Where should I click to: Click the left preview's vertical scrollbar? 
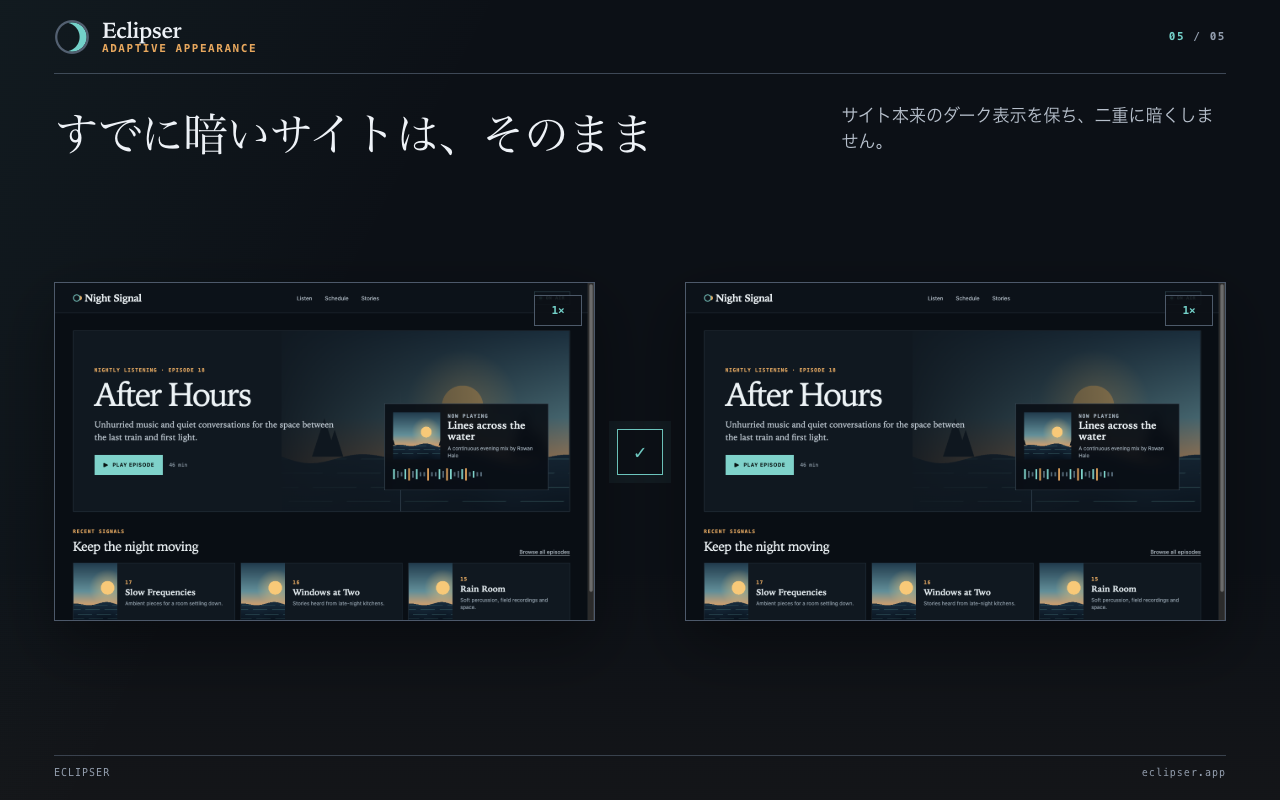[591, 438]
